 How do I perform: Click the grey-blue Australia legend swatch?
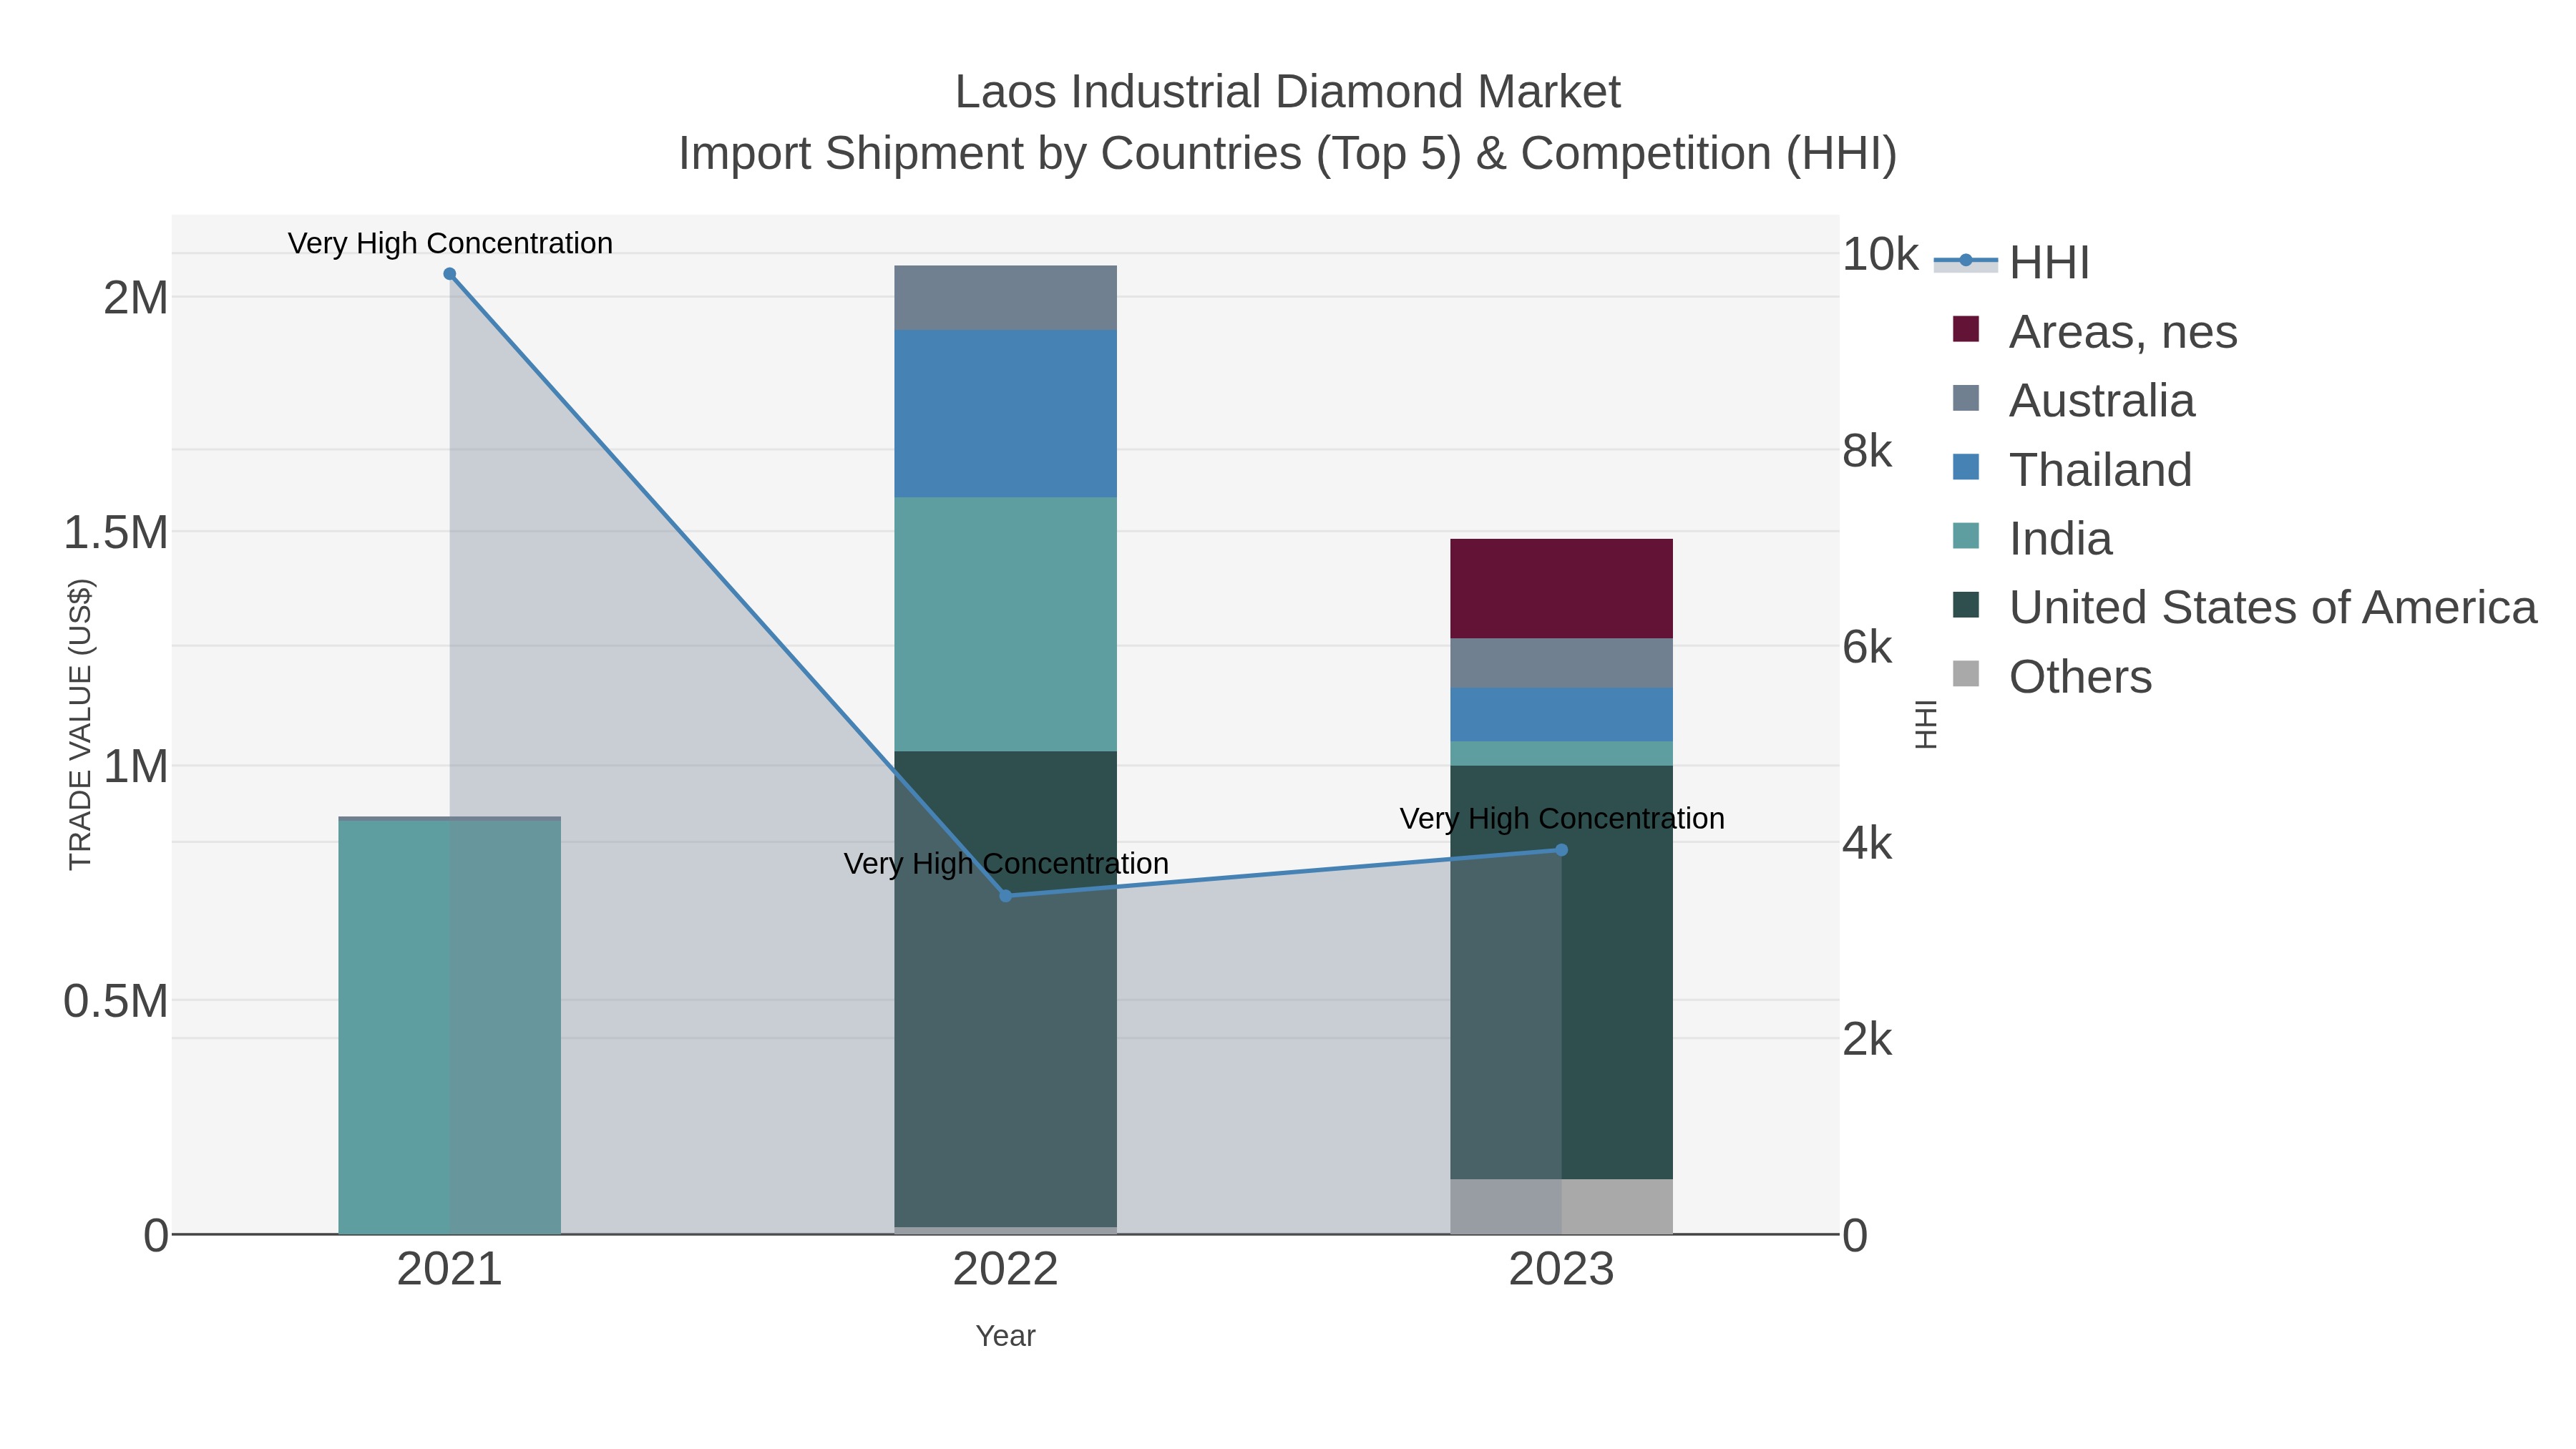tap(1966, 398)
